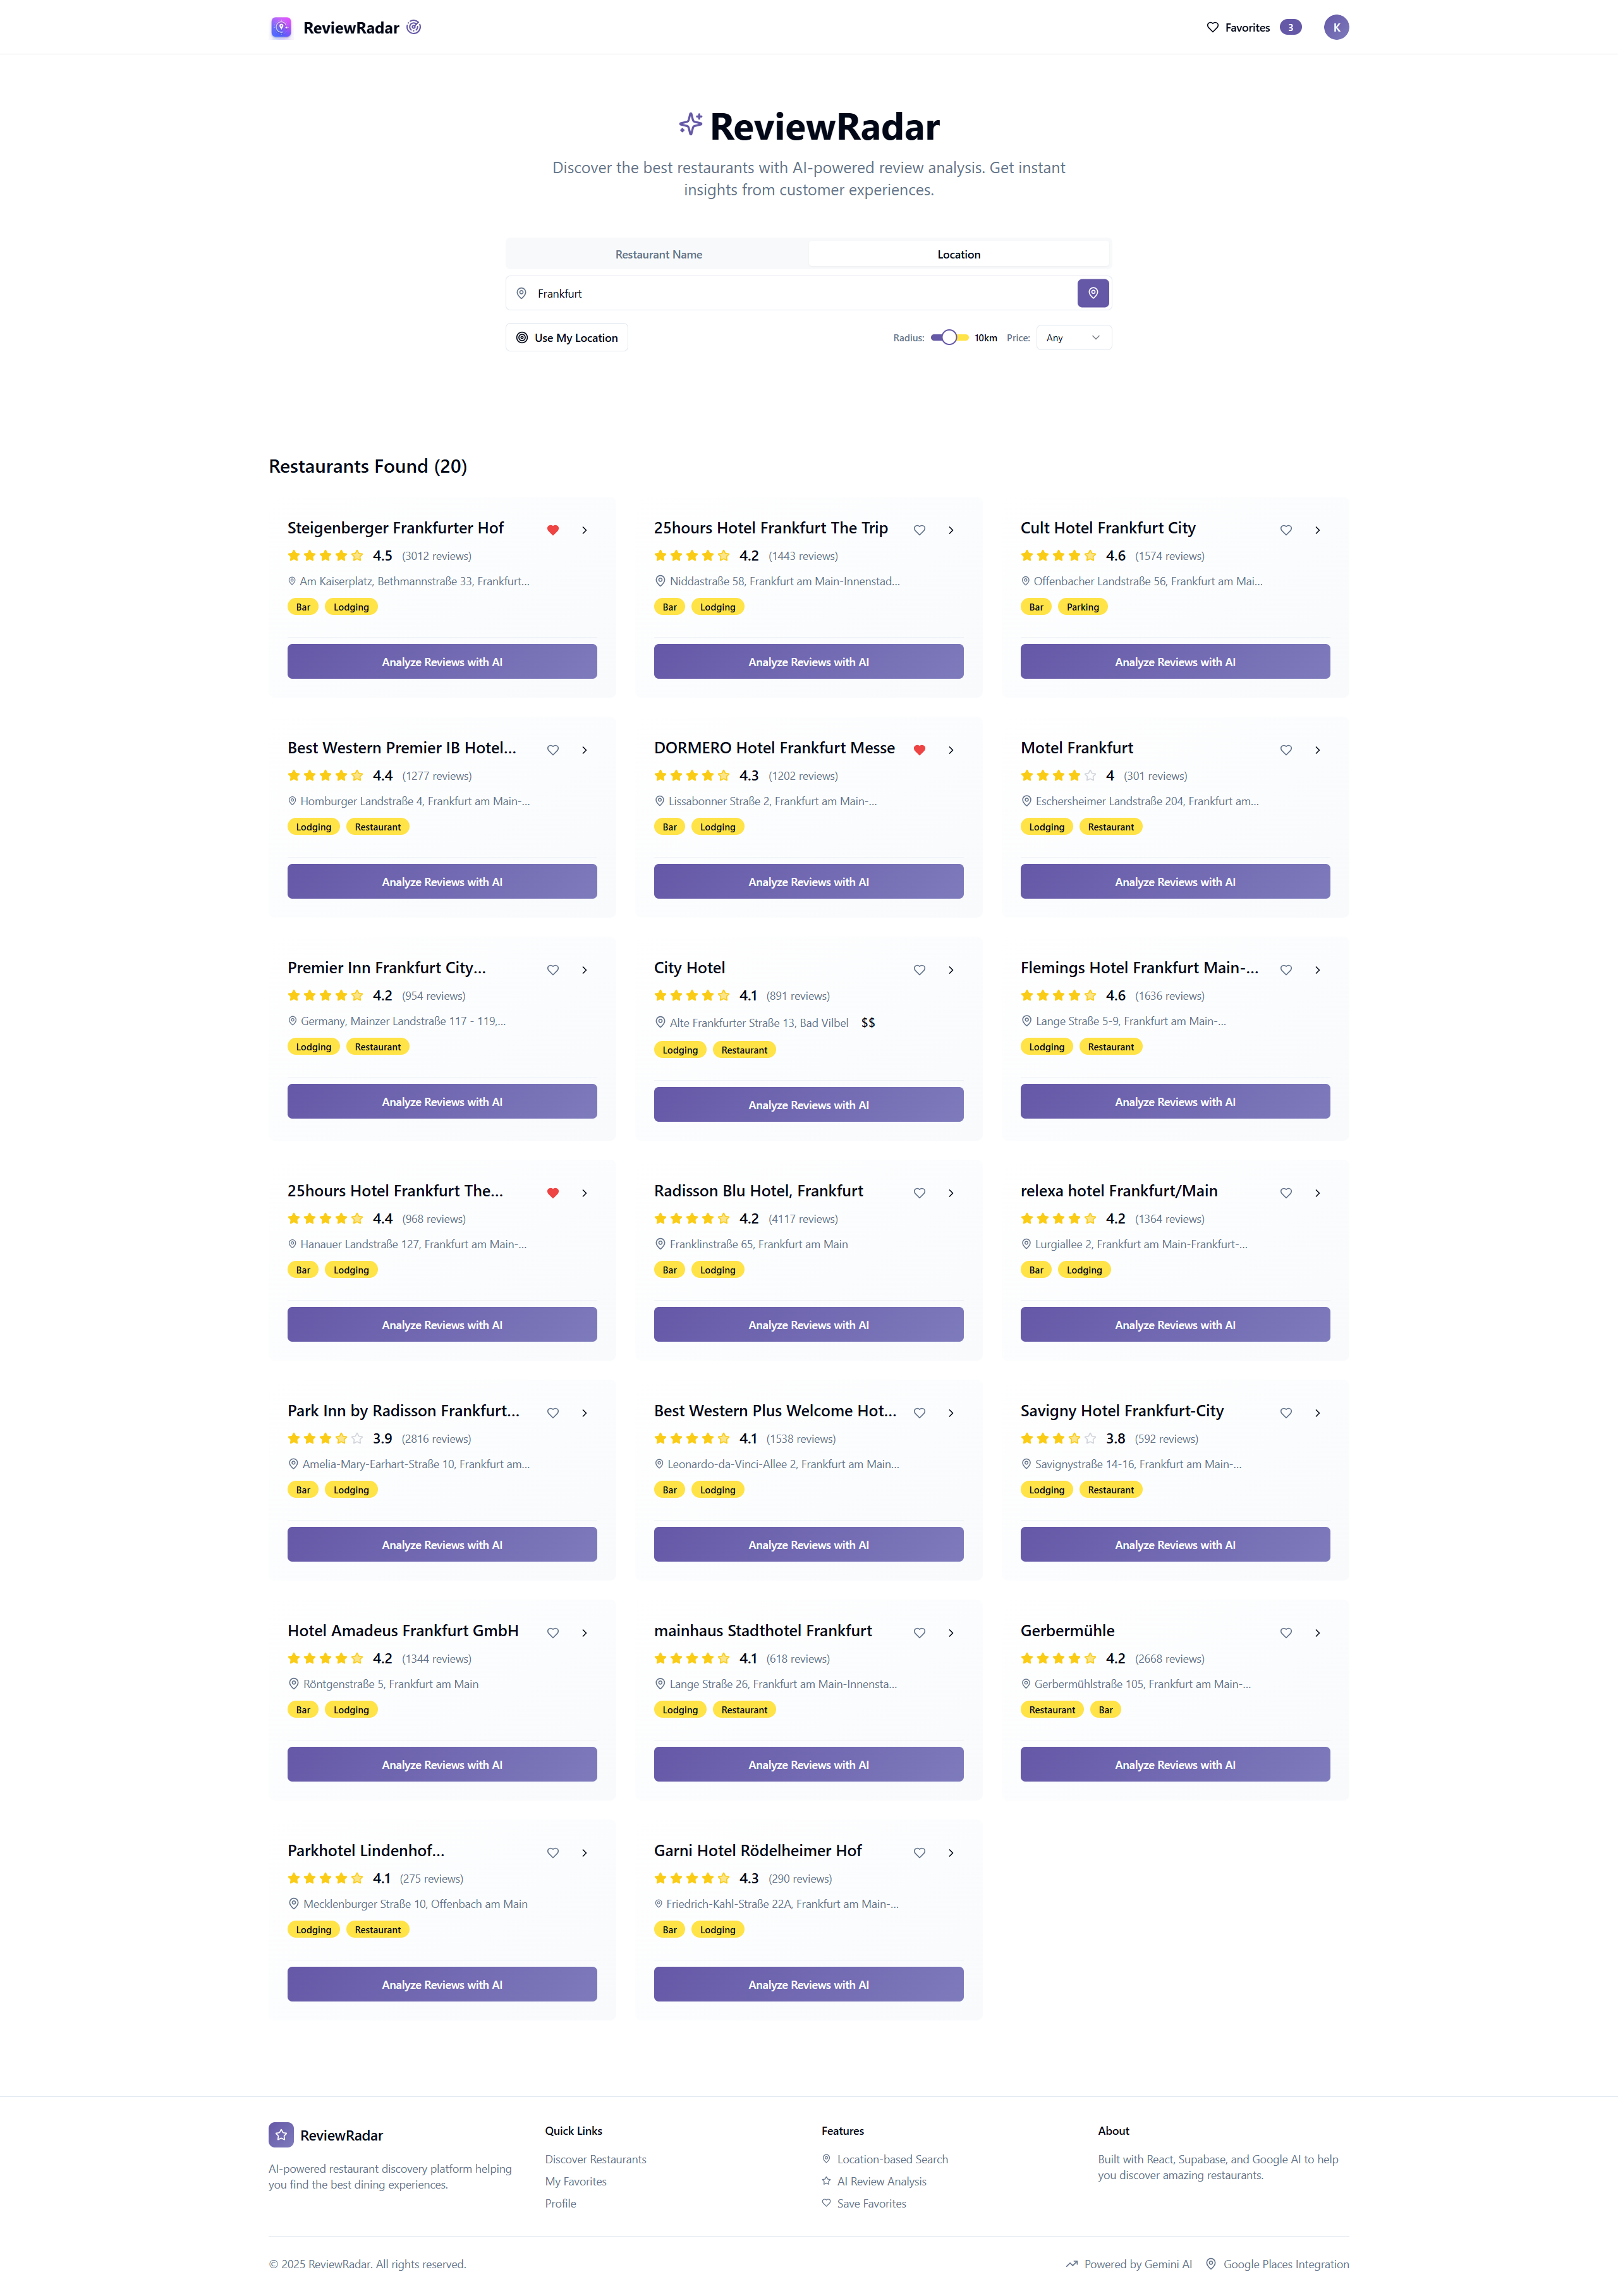The height and width of the screenshot is (2296, 1618).
Task: Analyze Reviews with AI for Flemings Hotel
Action: click(1174, 1102)
